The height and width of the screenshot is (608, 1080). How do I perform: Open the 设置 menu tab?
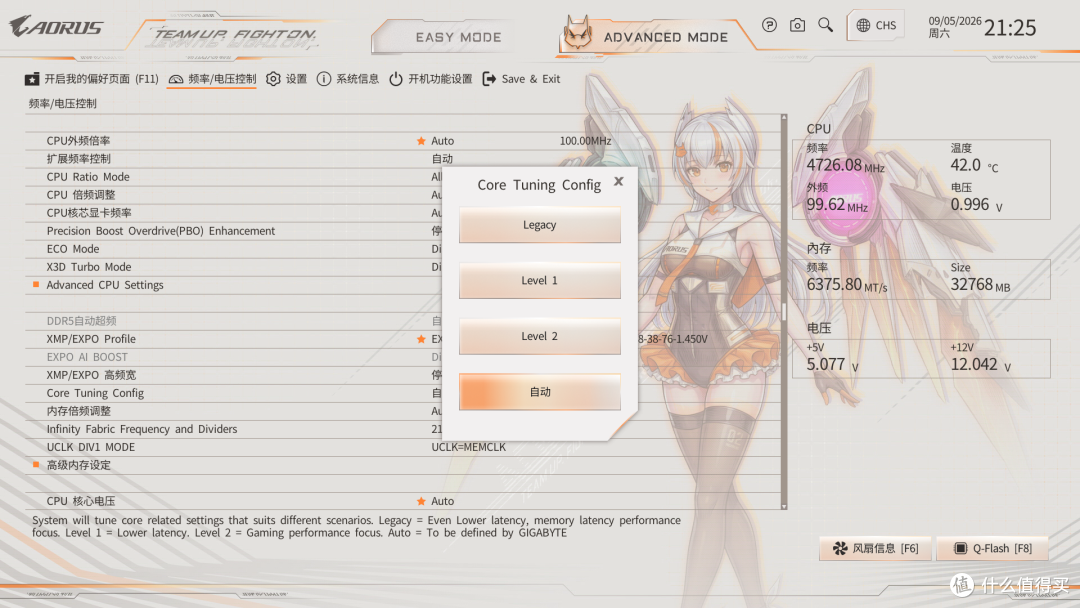click(287, 79)
